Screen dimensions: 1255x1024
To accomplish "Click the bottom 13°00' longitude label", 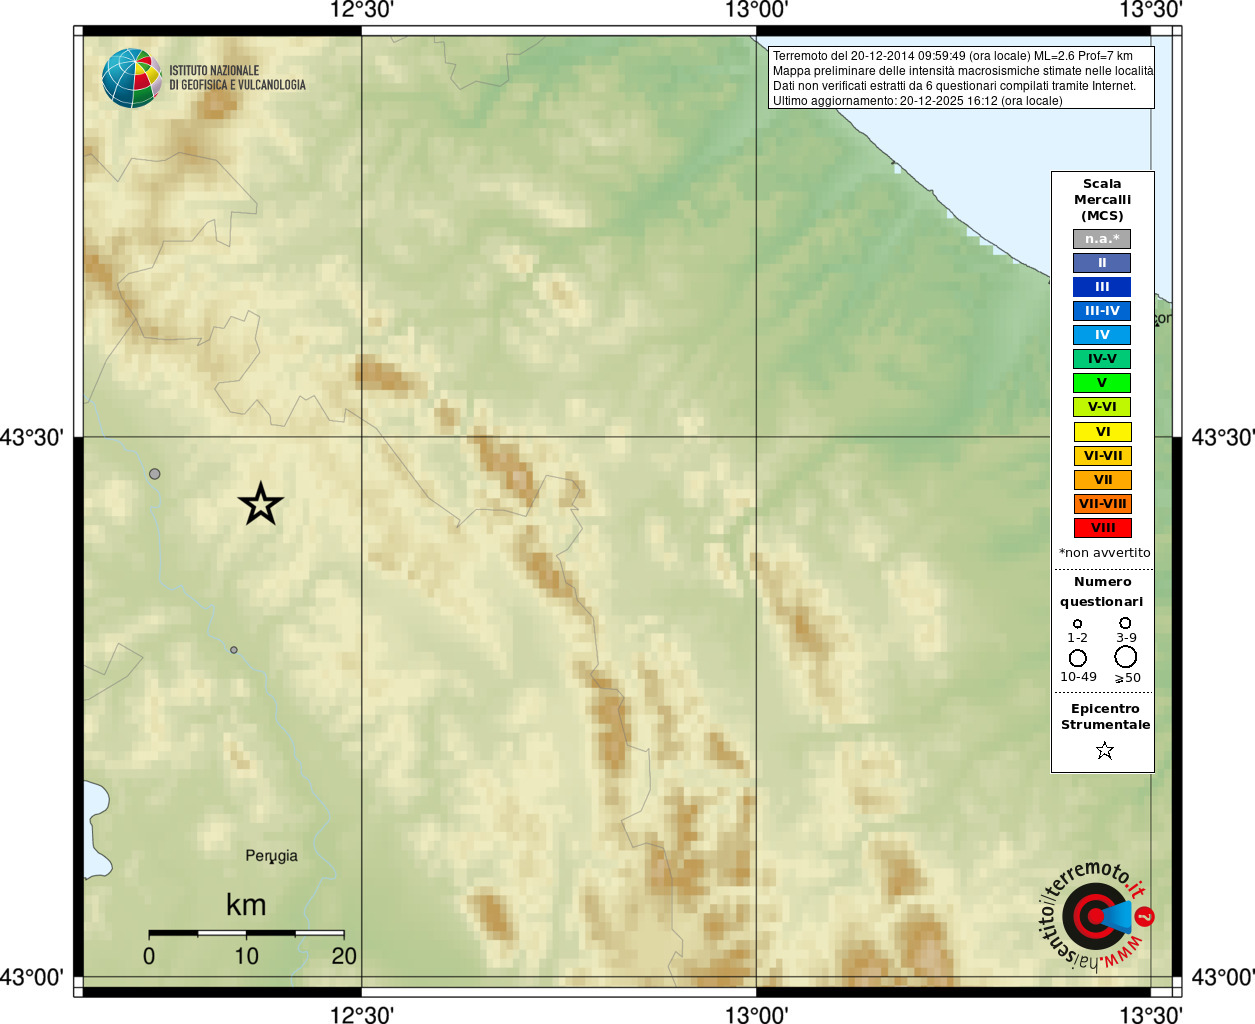I will 757,1015.
